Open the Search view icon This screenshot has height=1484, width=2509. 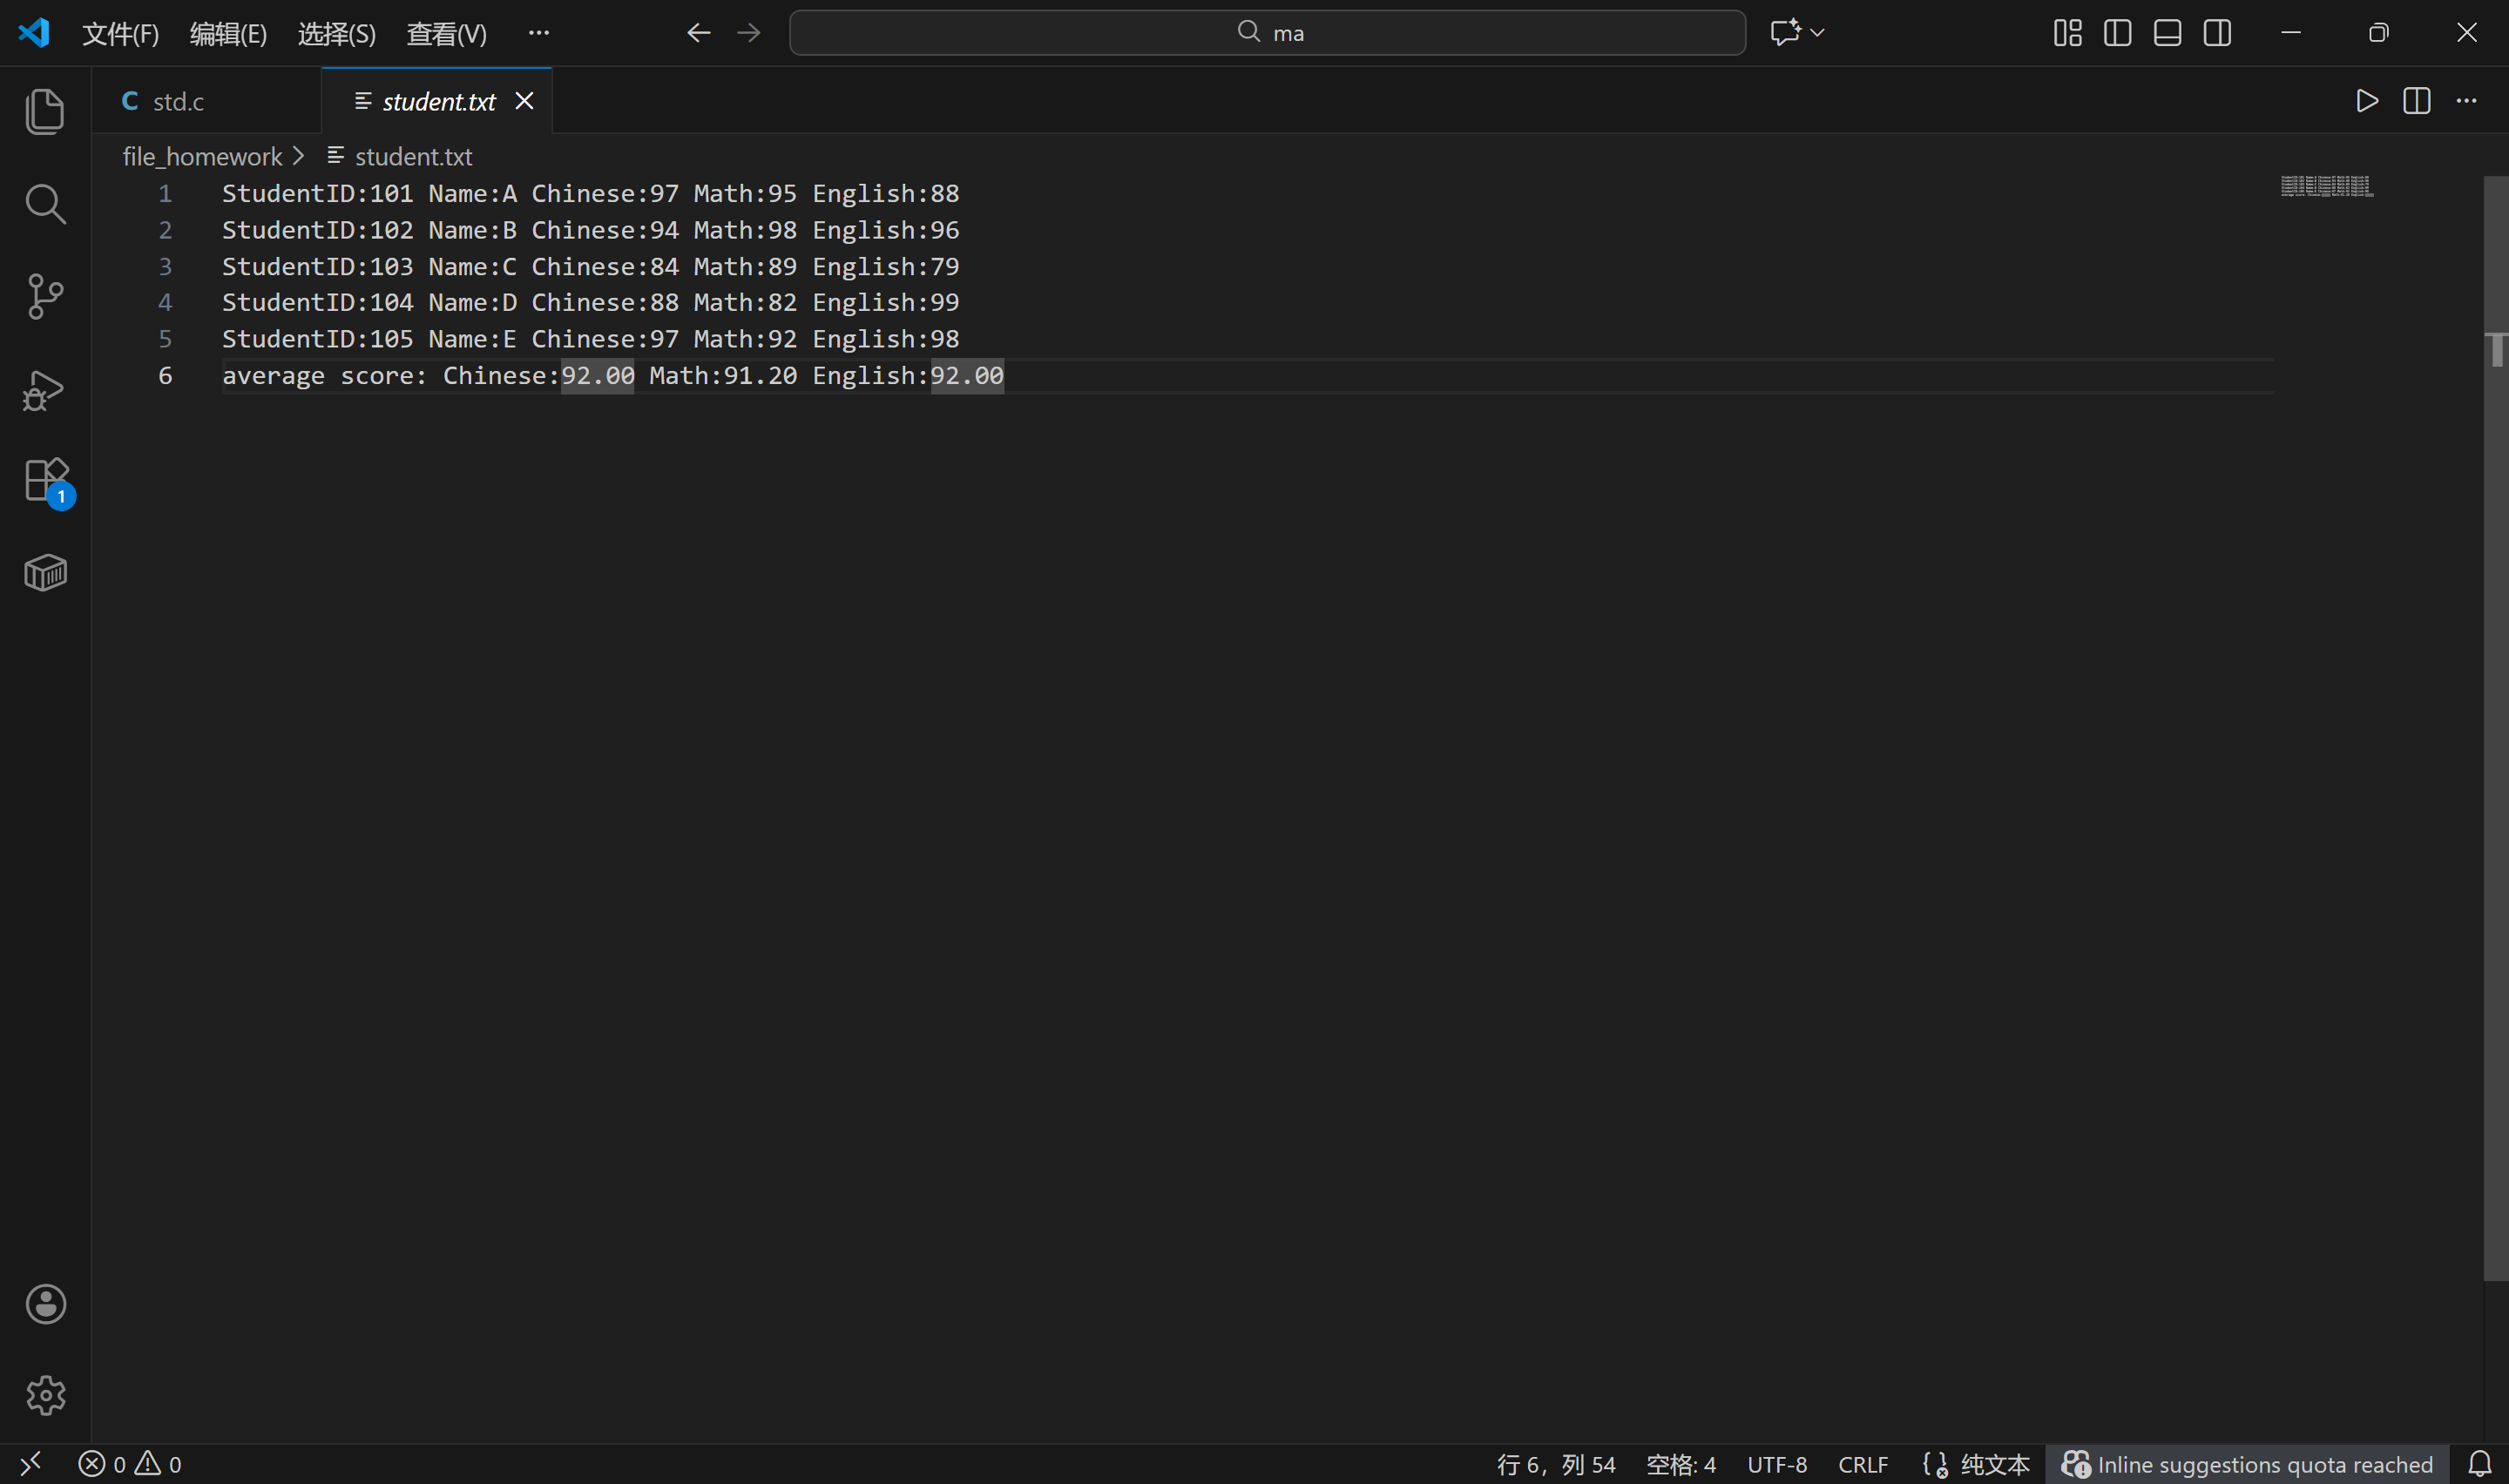[45, 203]
